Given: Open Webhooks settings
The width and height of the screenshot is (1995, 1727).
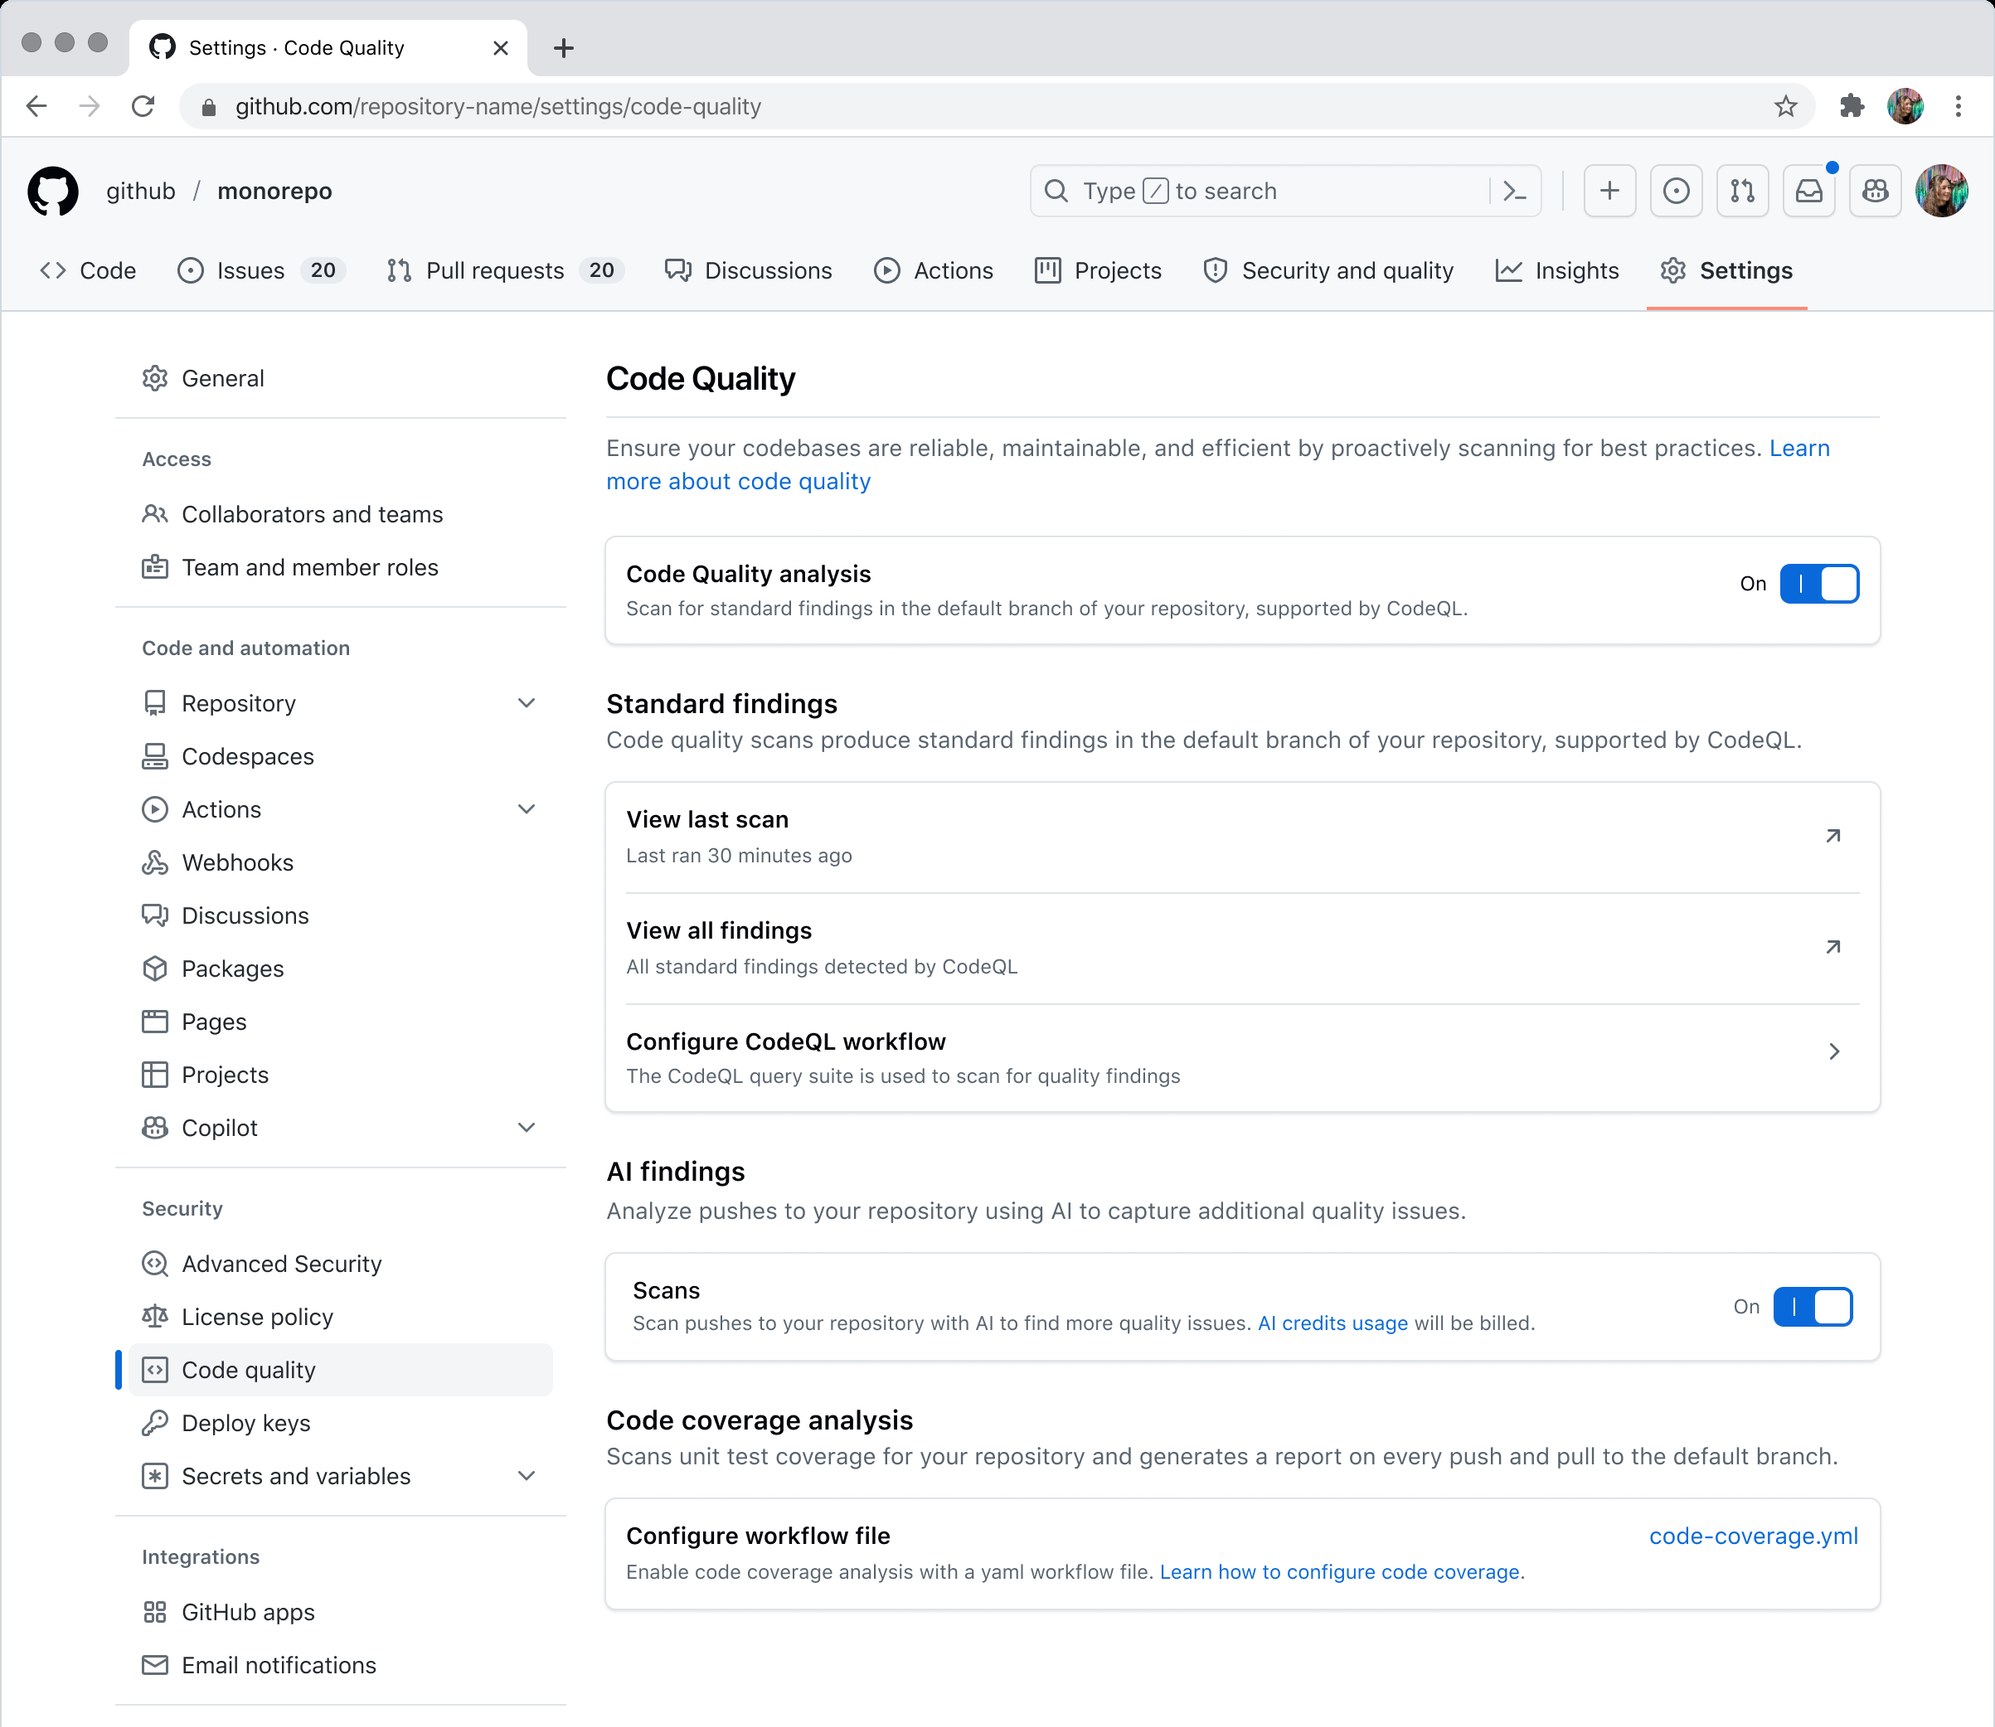Looking at the screenshot, I should point(341,862).
